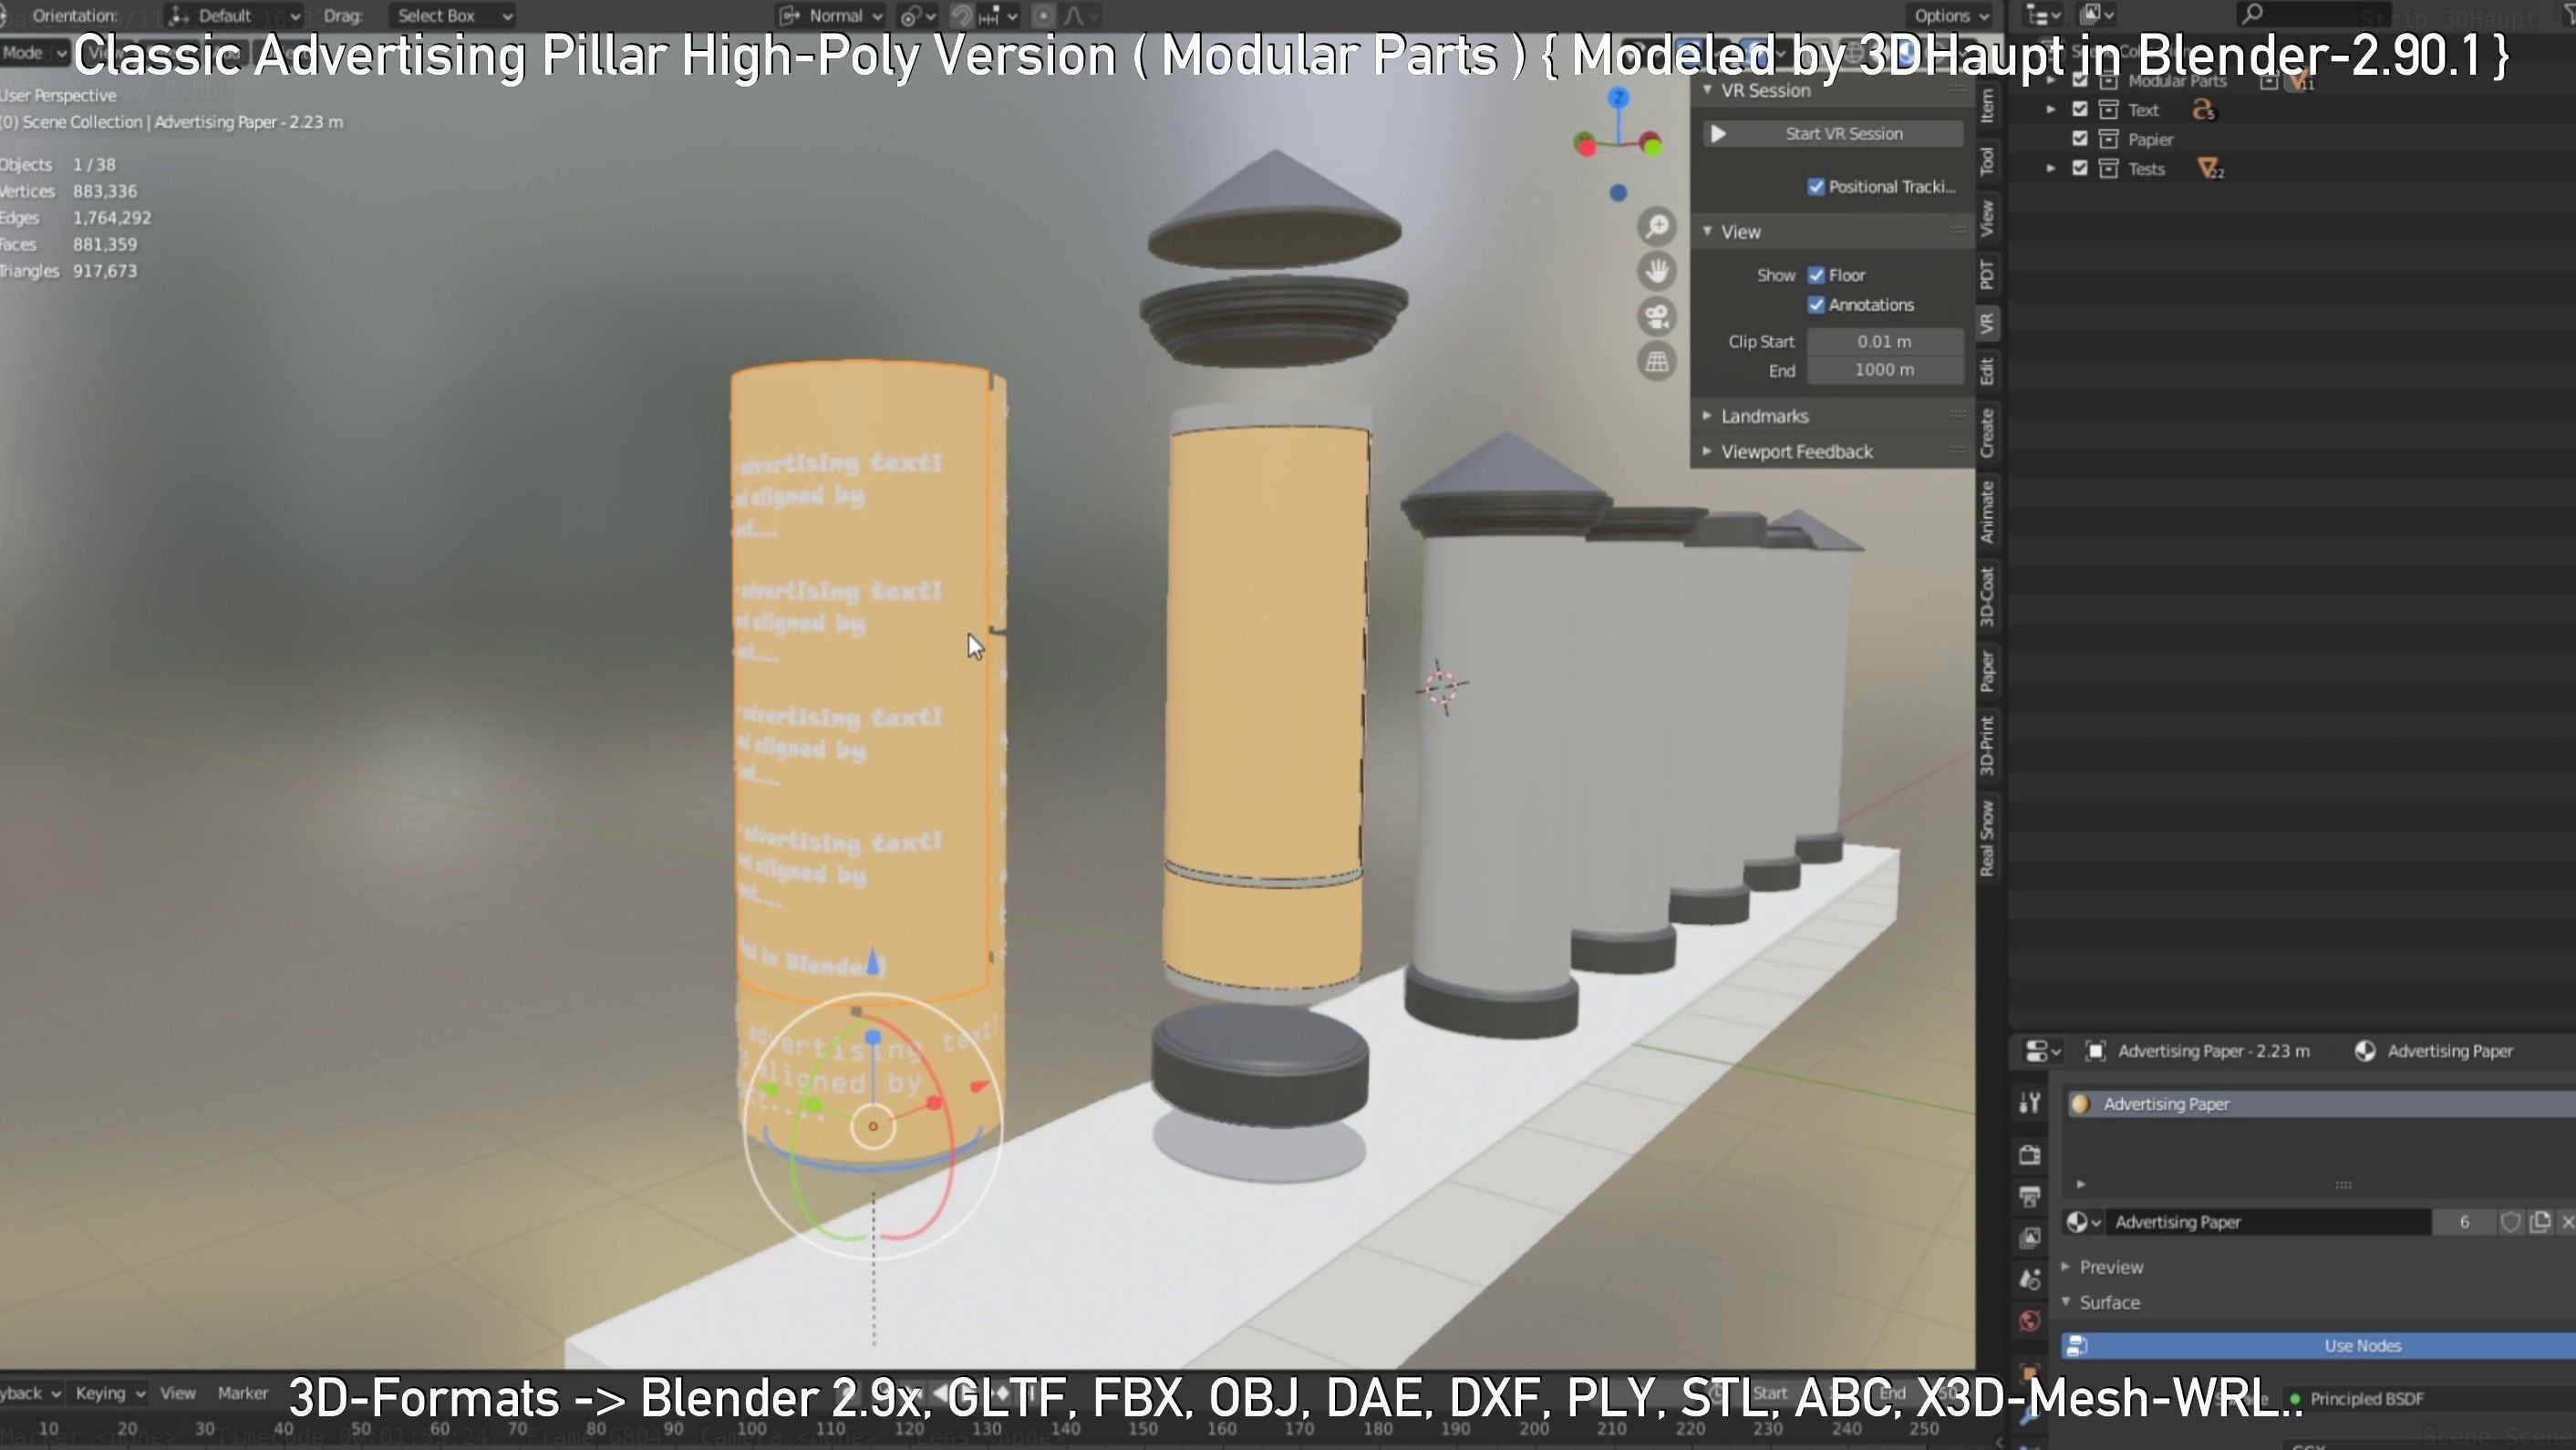The image size is (2576, 1450).
Task: Open the properties editor type dropdown
Action: tap(2042, 1051)
